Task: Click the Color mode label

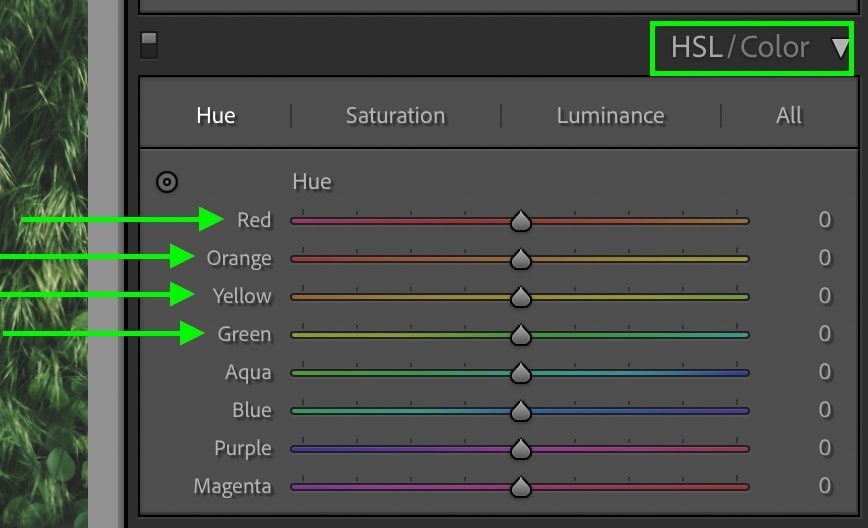Action: point(774,47)
